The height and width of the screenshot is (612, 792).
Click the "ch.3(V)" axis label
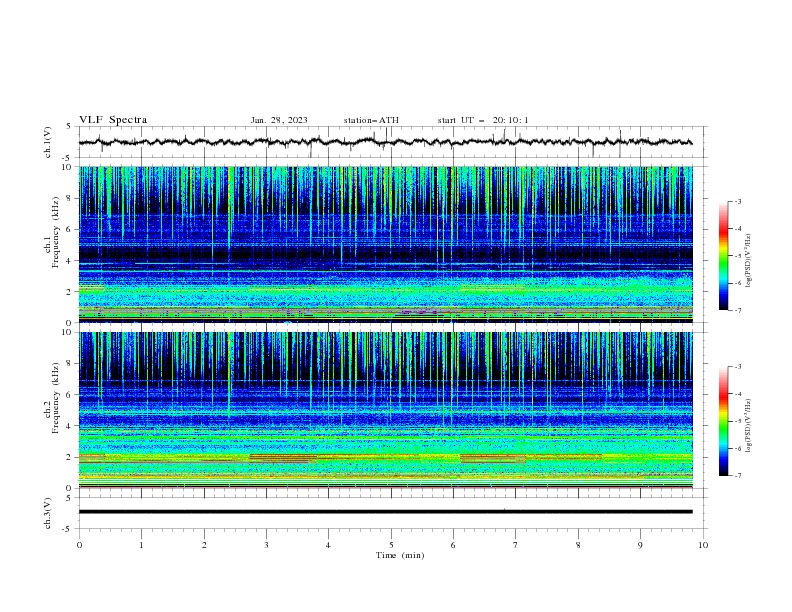tap(48, 513)
